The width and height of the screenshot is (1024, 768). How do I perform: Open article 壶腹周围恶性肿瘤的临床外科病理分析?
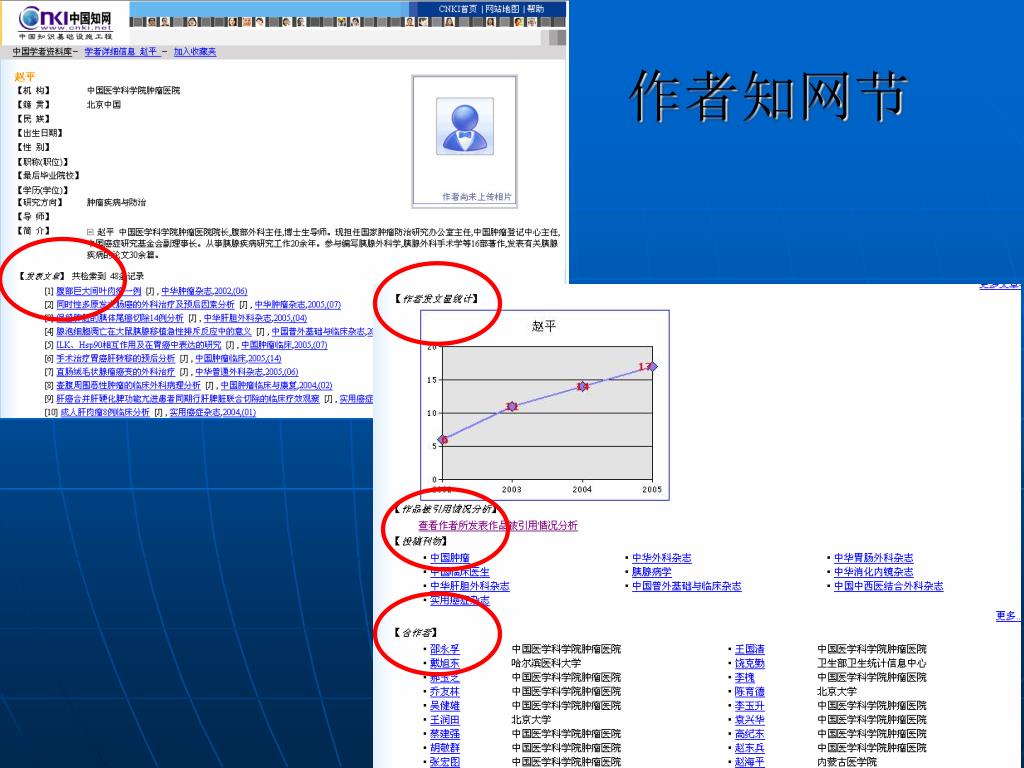click(128, 385)
